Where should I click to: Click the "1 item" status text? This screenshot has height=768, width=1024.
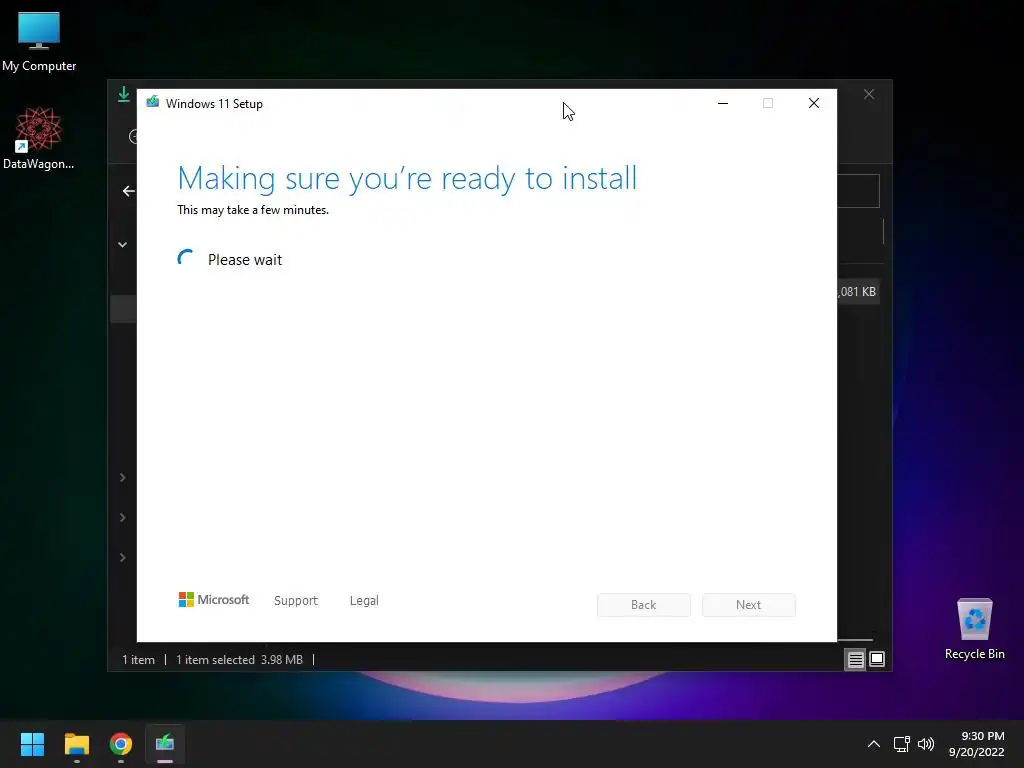click(138, 660)
